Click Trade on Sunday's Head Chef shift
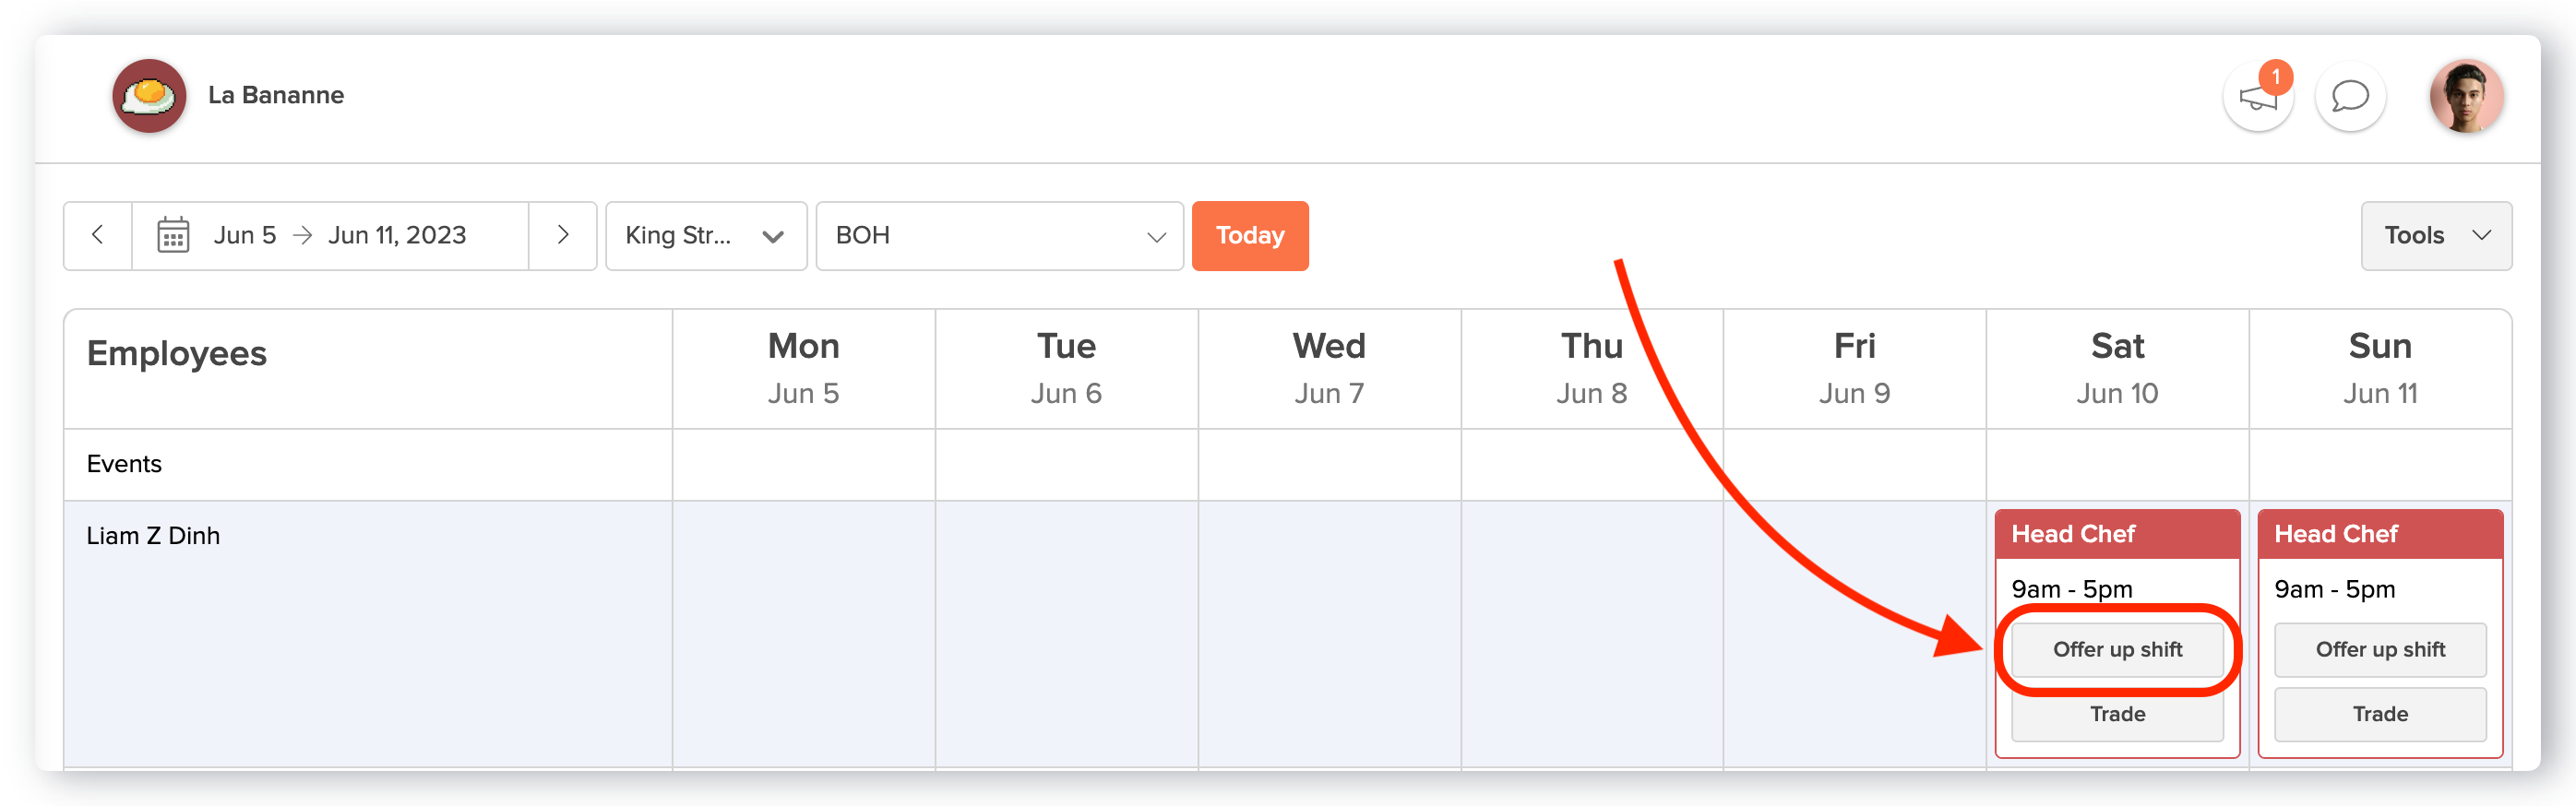Screen dimensions: 2576x806 coord(2380,714)
